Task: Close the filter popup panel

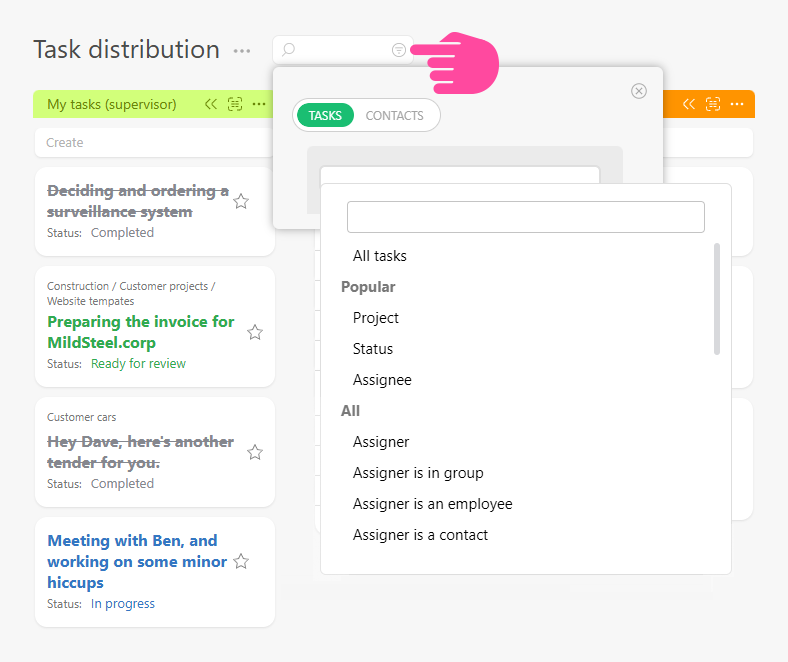Action: [x=639, y=91]
